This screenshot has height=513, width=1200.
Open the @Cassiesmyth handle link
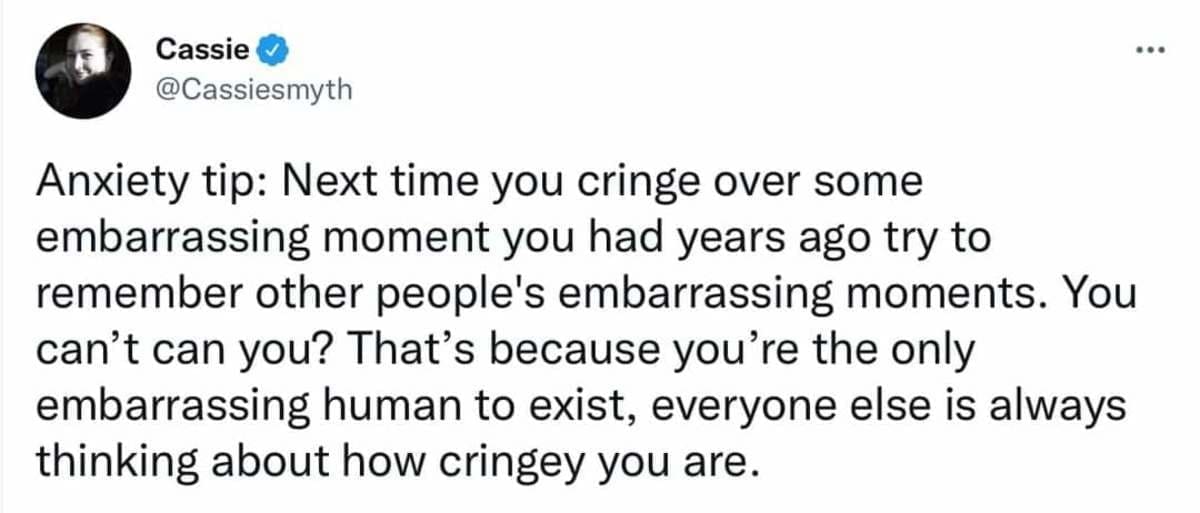pyautogui.click(x=254, y=91)
